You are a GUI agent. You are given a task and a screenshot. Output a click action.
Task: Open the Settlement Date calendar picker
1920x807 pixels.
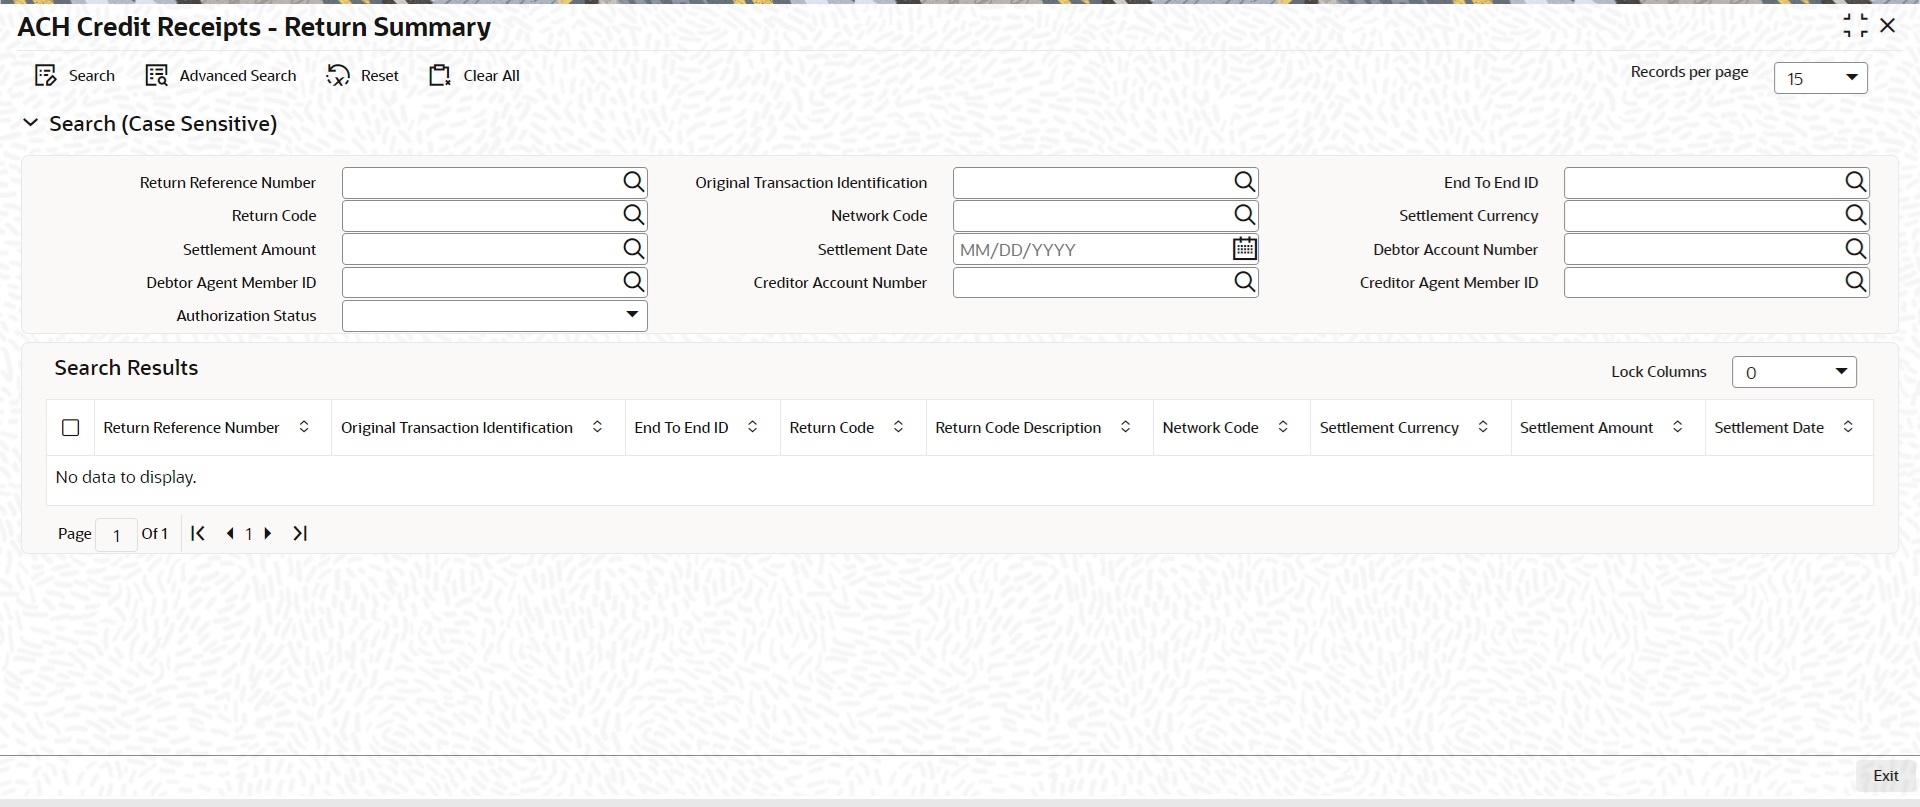pyautogui.click(x=1244, y=249)
